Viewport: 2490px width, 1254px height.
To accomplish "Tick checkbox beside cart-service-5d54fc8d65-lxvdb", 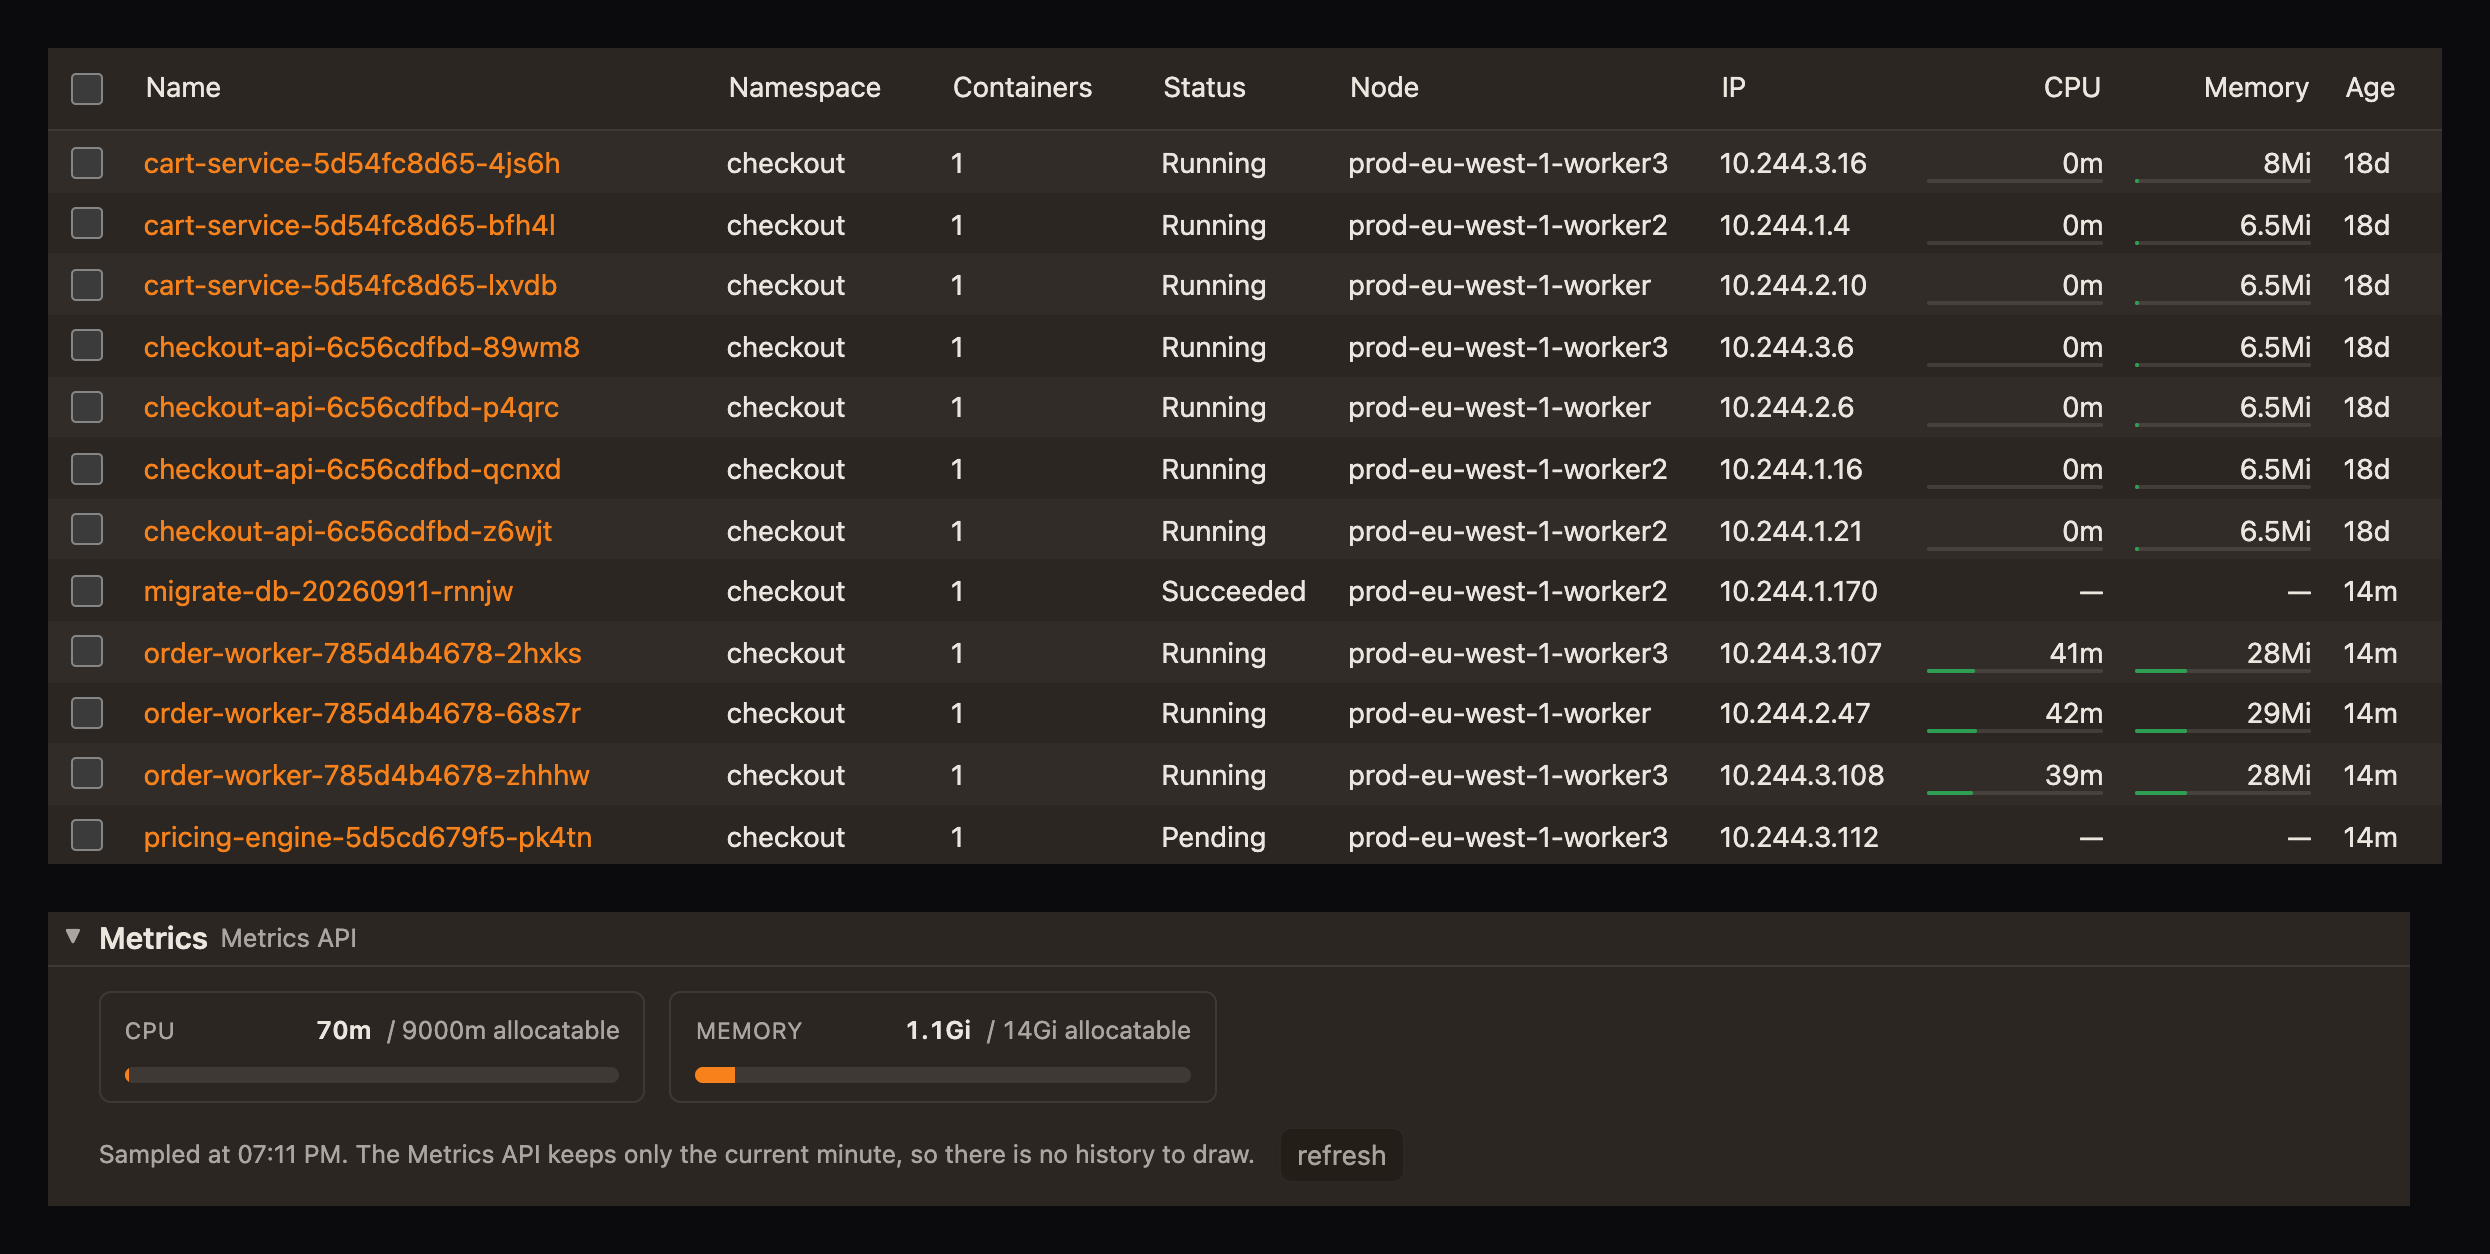I will point(87,285).
